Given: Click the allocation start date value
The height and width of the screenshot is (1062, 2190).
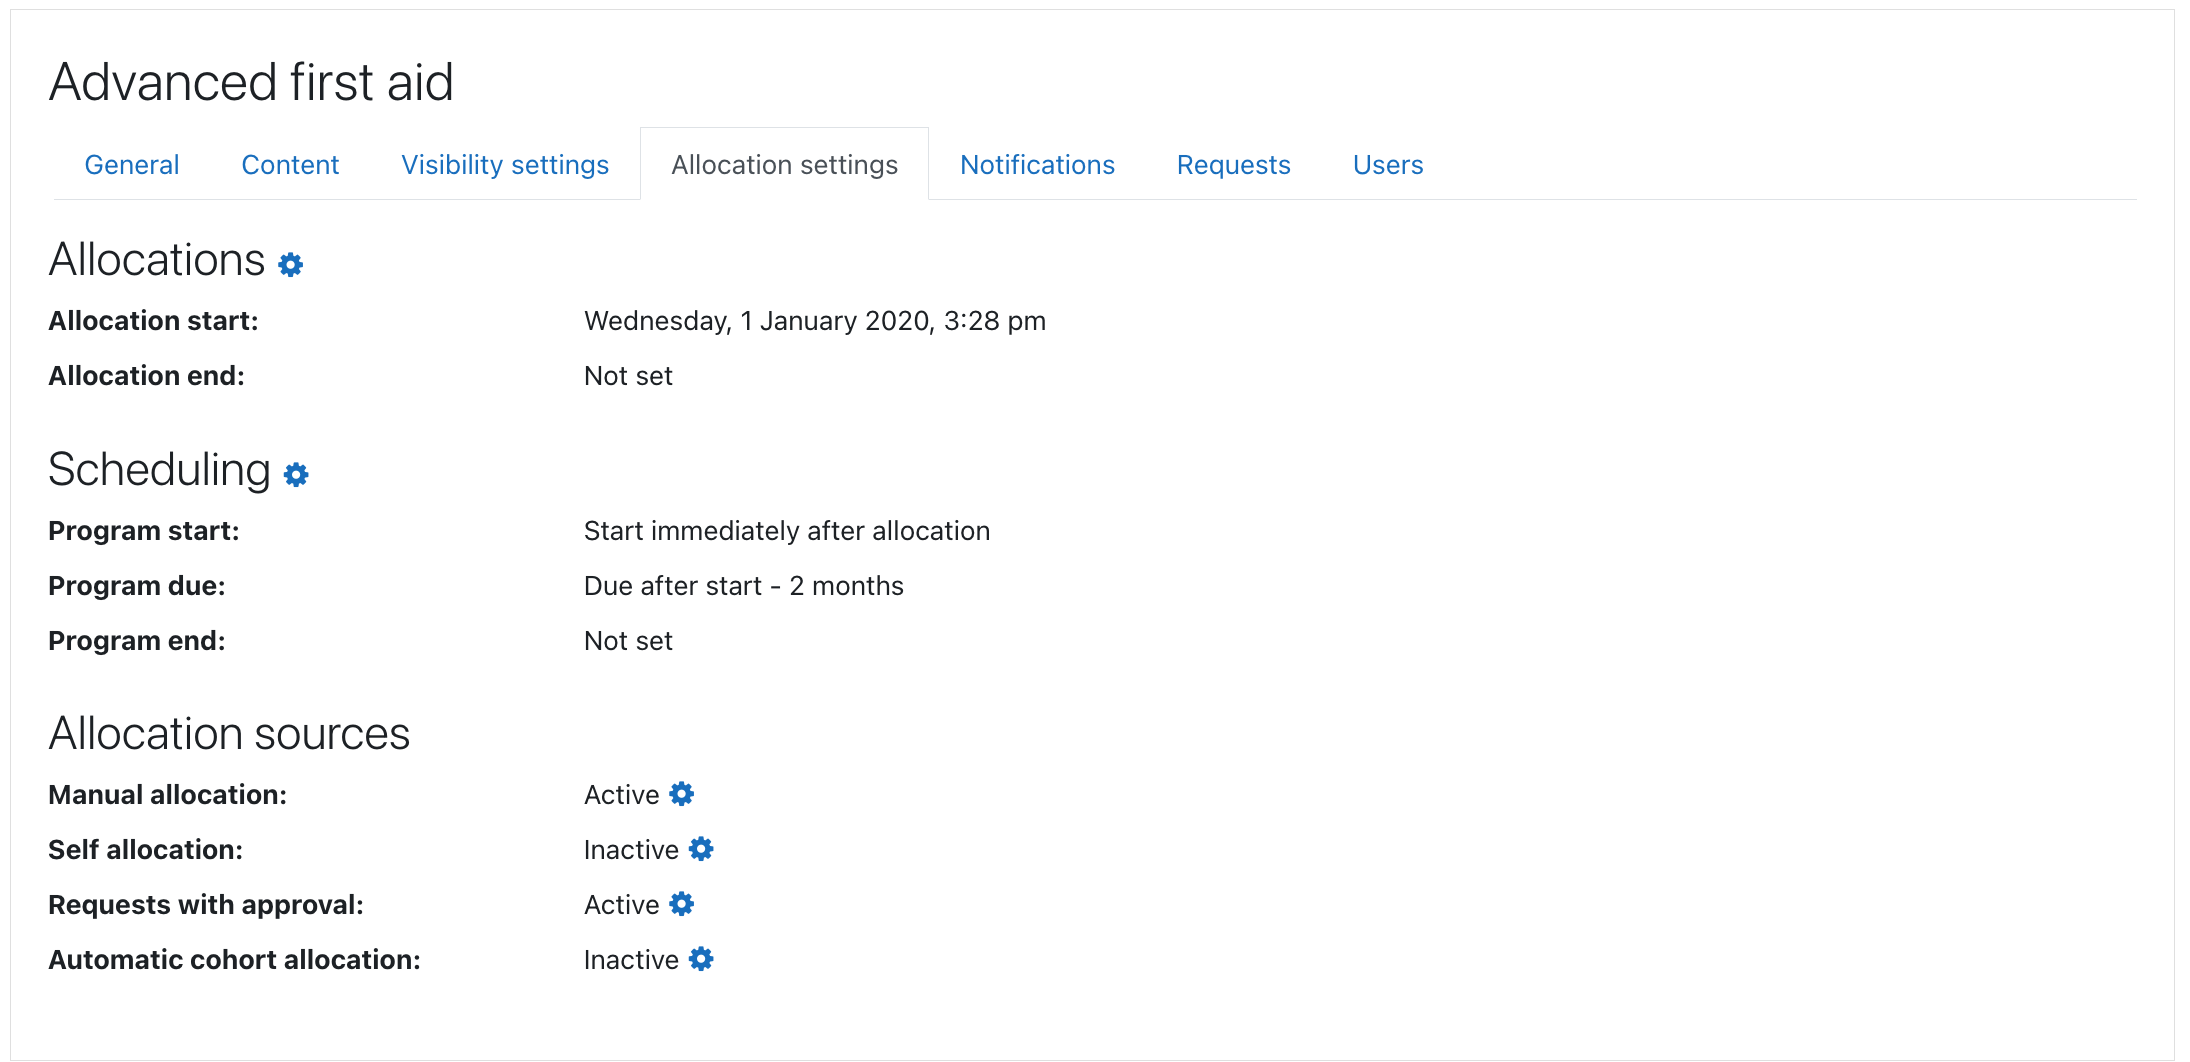Looking at the screenshot, I should pyautogui.click(x=814, y=321).
